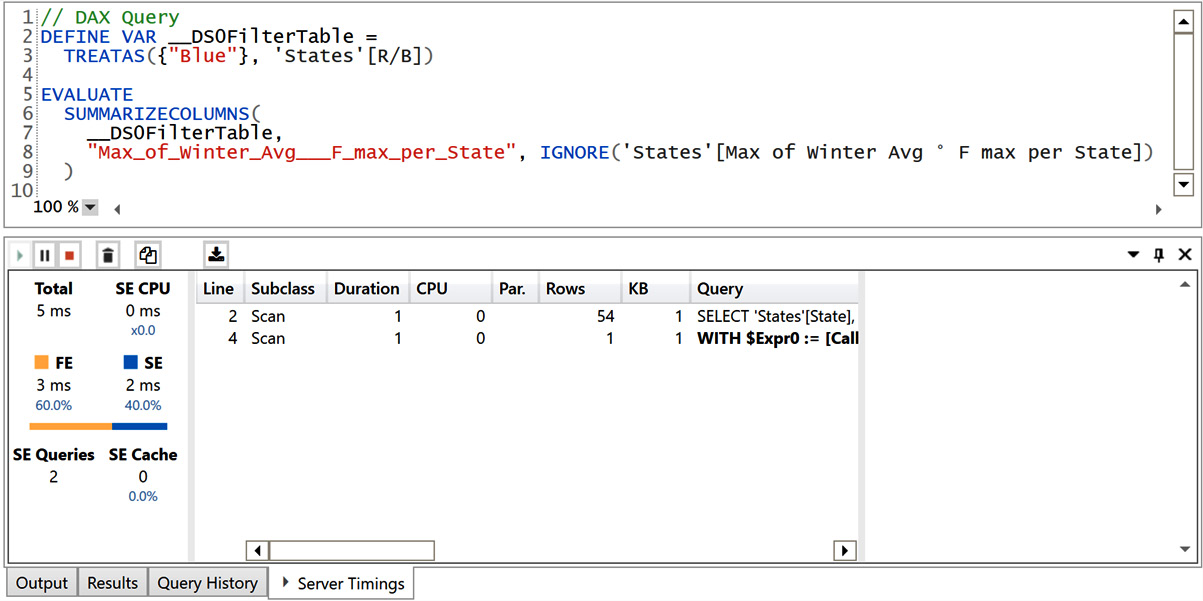
Task: Sort by the Rows column header
Action: point(565,289)
